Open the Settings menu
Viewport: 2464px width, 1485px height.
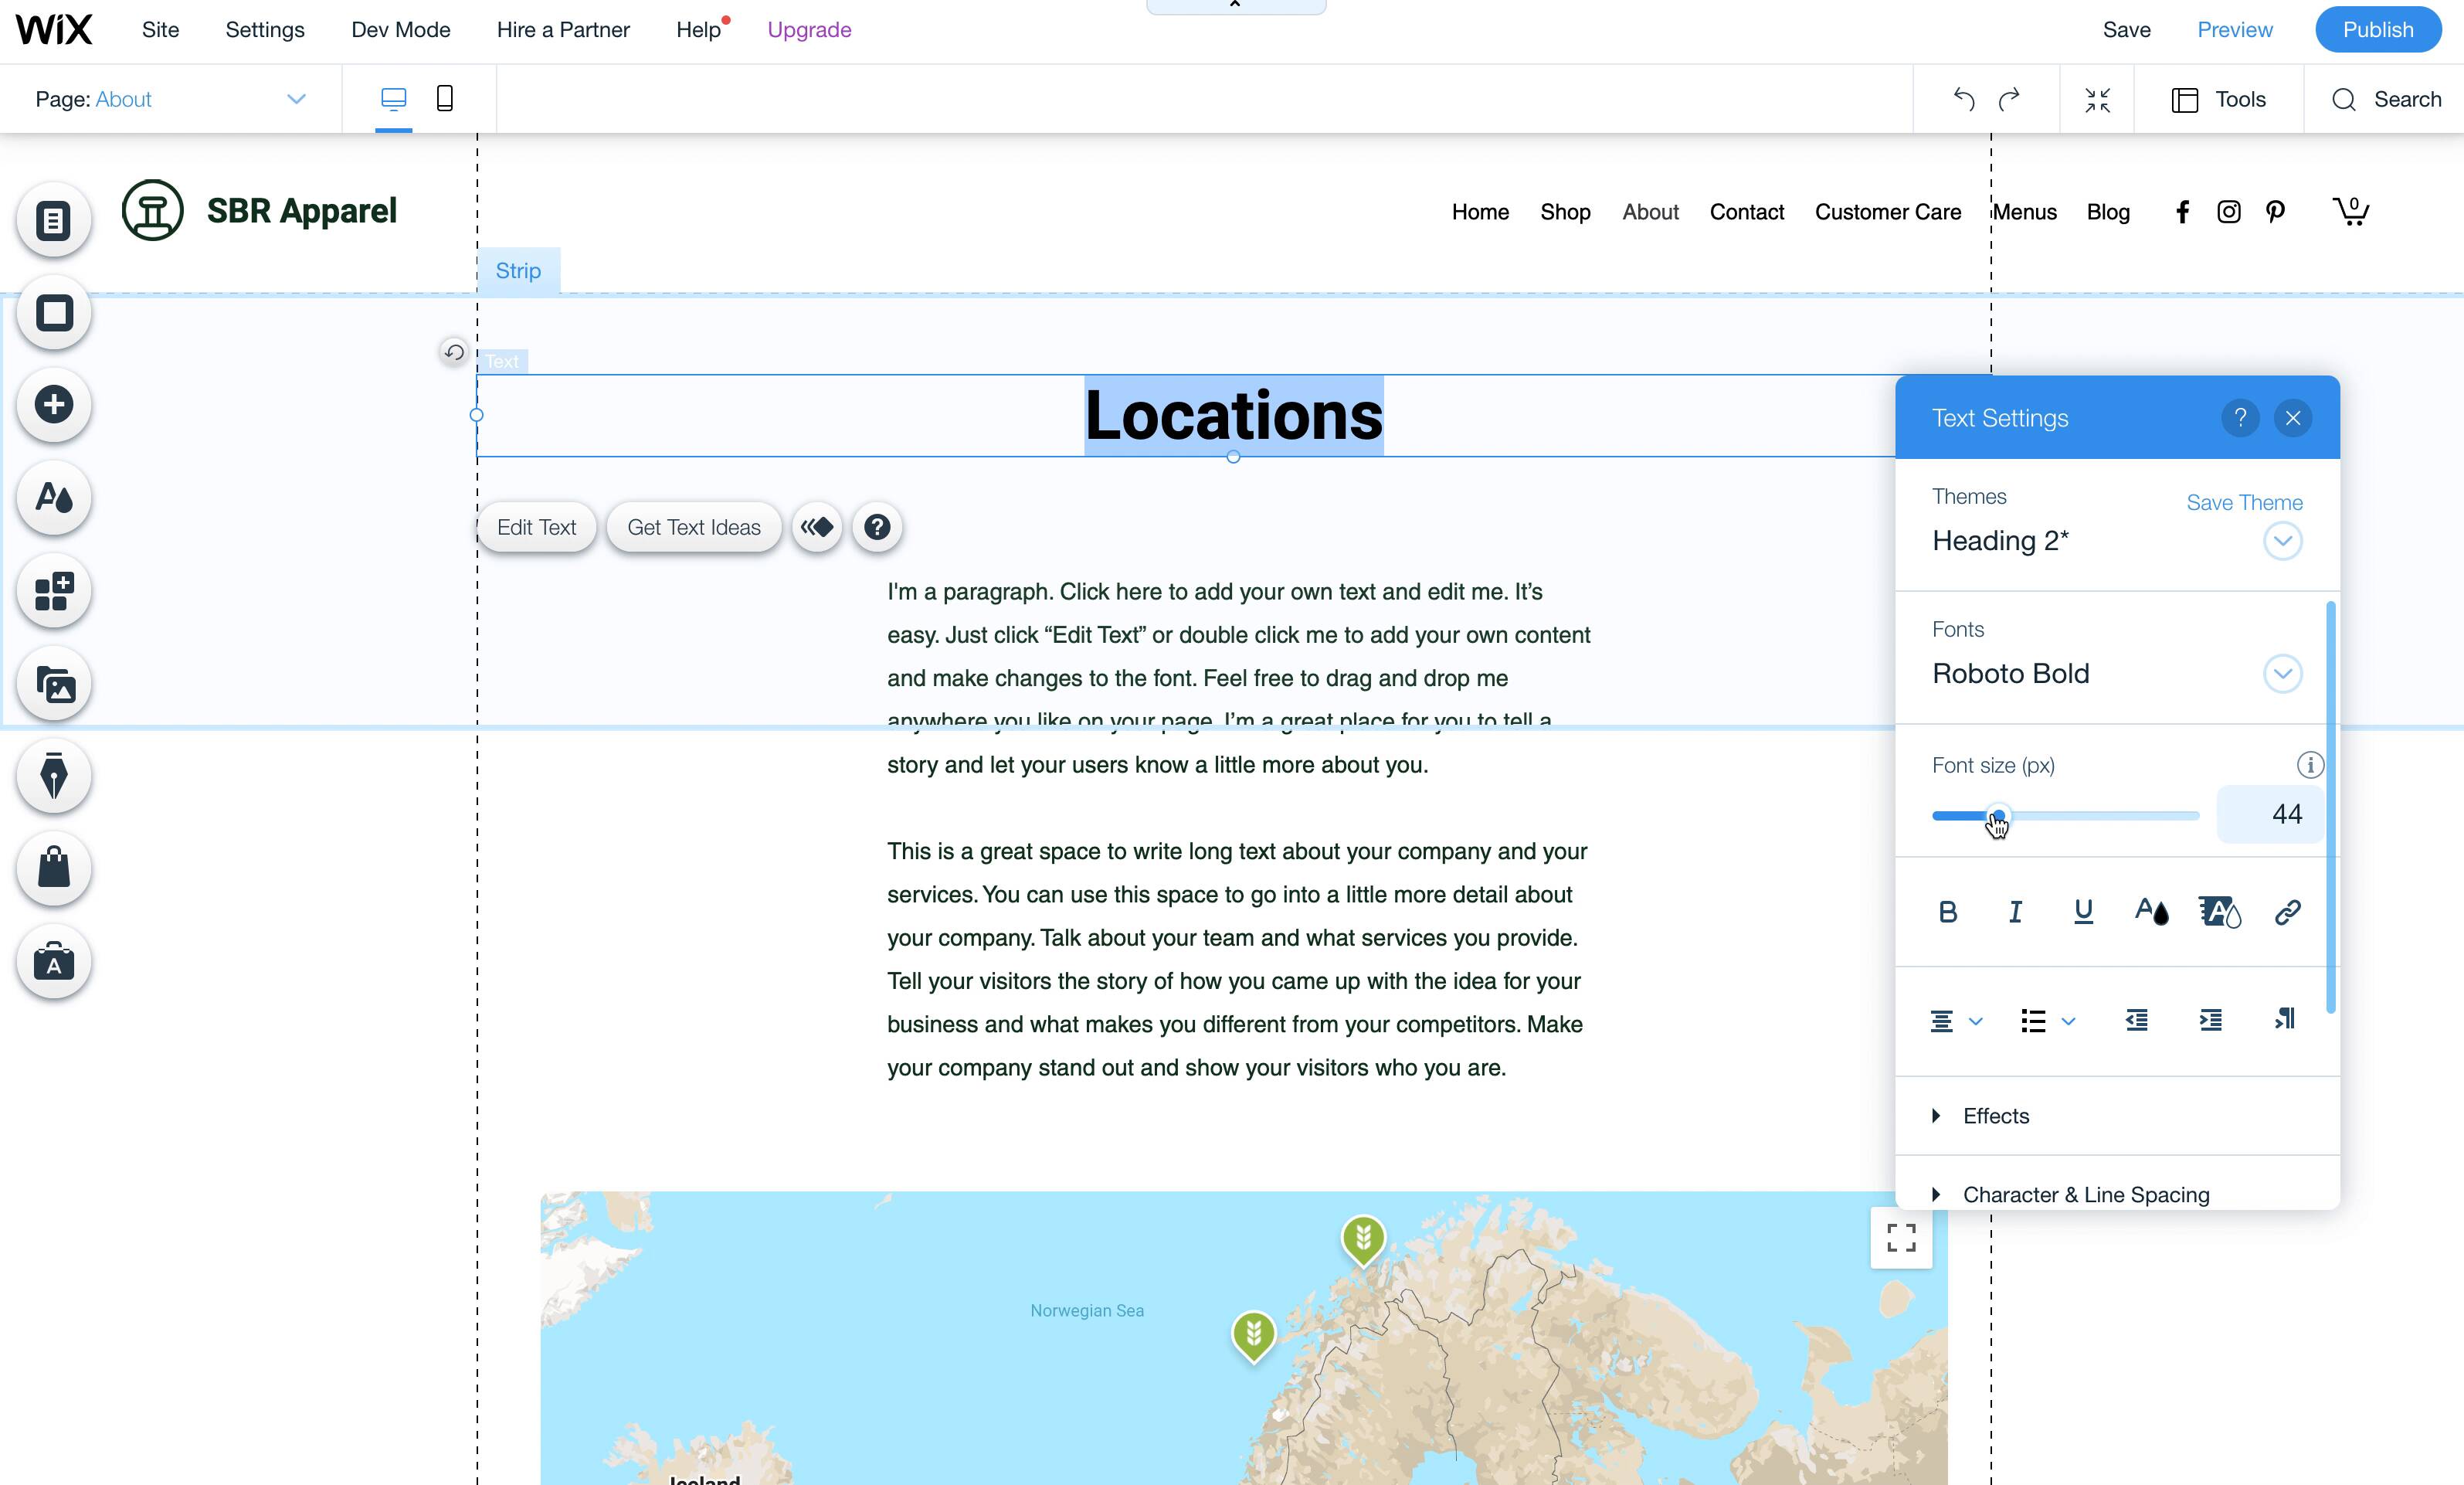pos(264,30)
